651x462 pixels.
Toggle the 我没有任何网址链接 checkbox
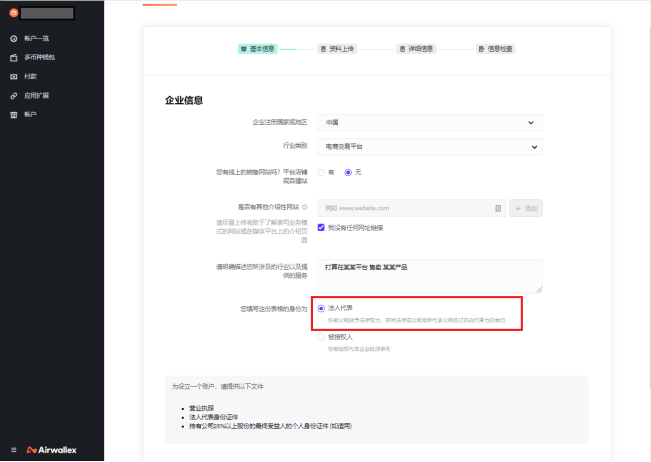pos(322,227)
